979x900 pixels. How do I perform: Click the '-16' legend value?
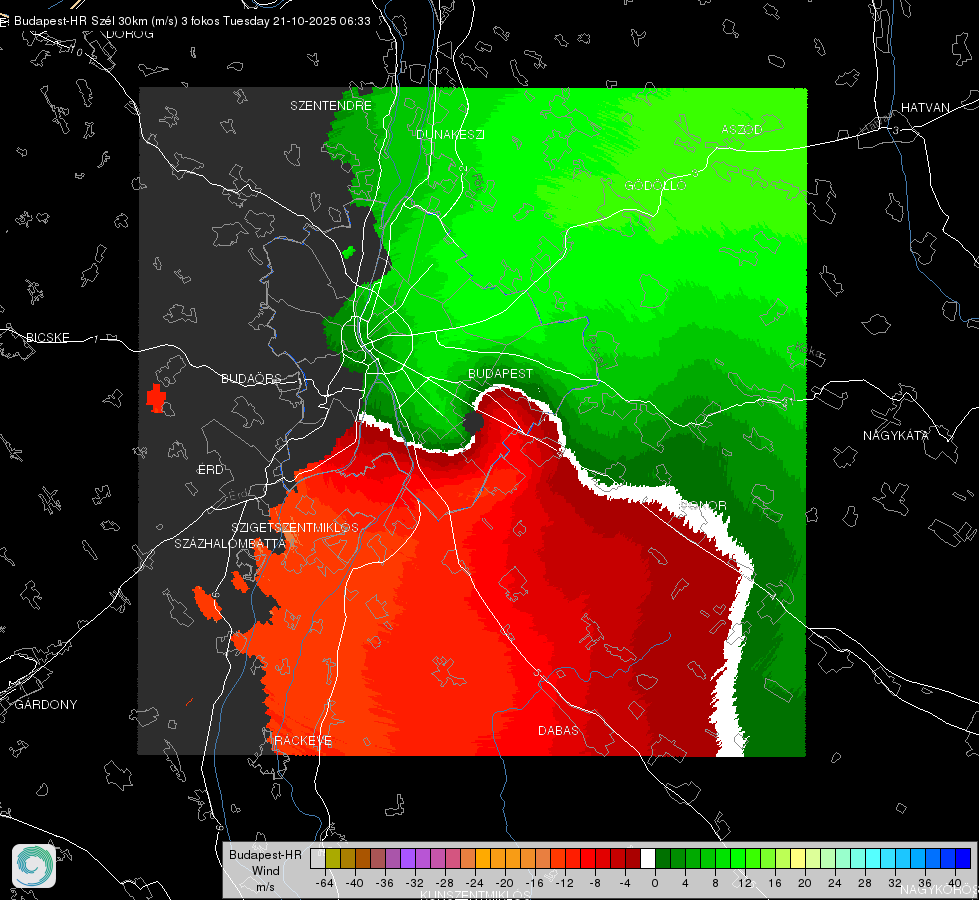(x=535, y=883)
